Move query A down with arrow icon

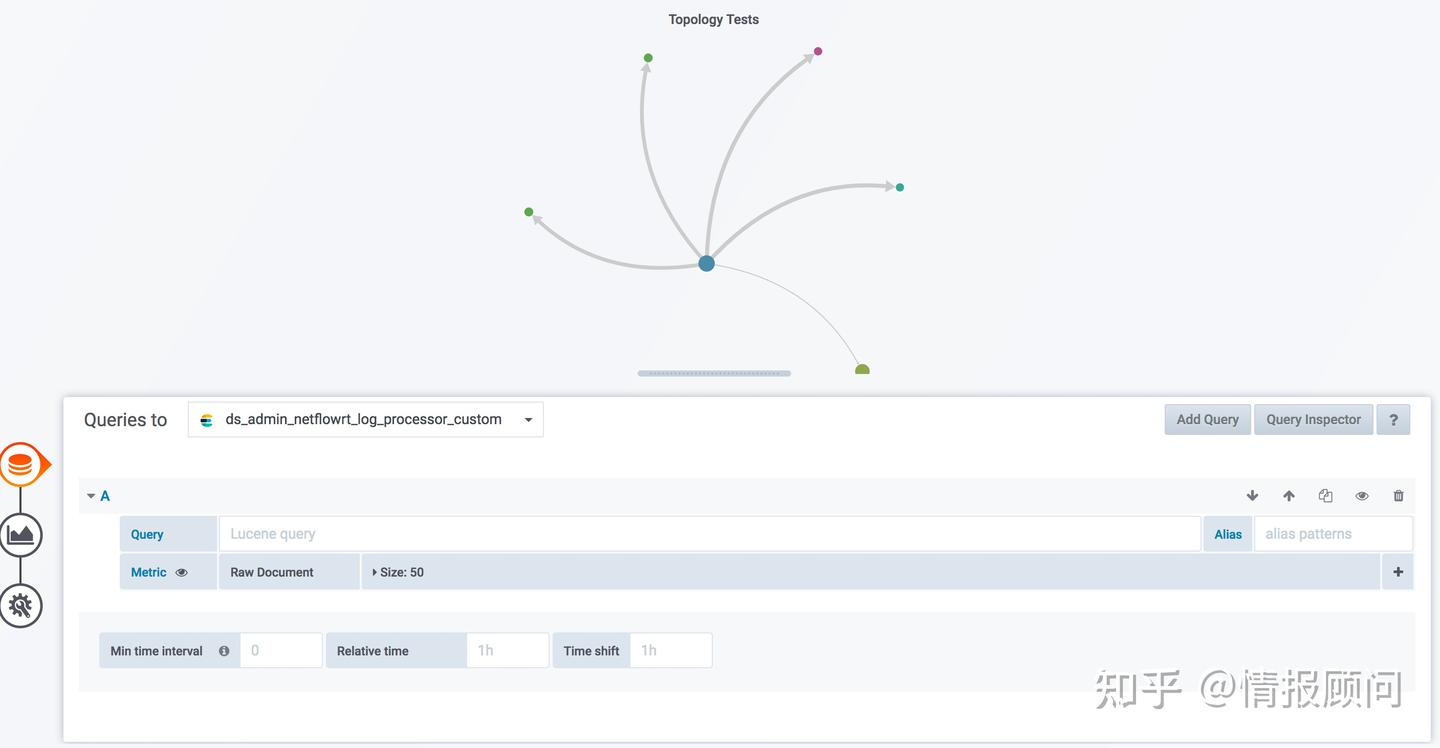click(1252, 496)
